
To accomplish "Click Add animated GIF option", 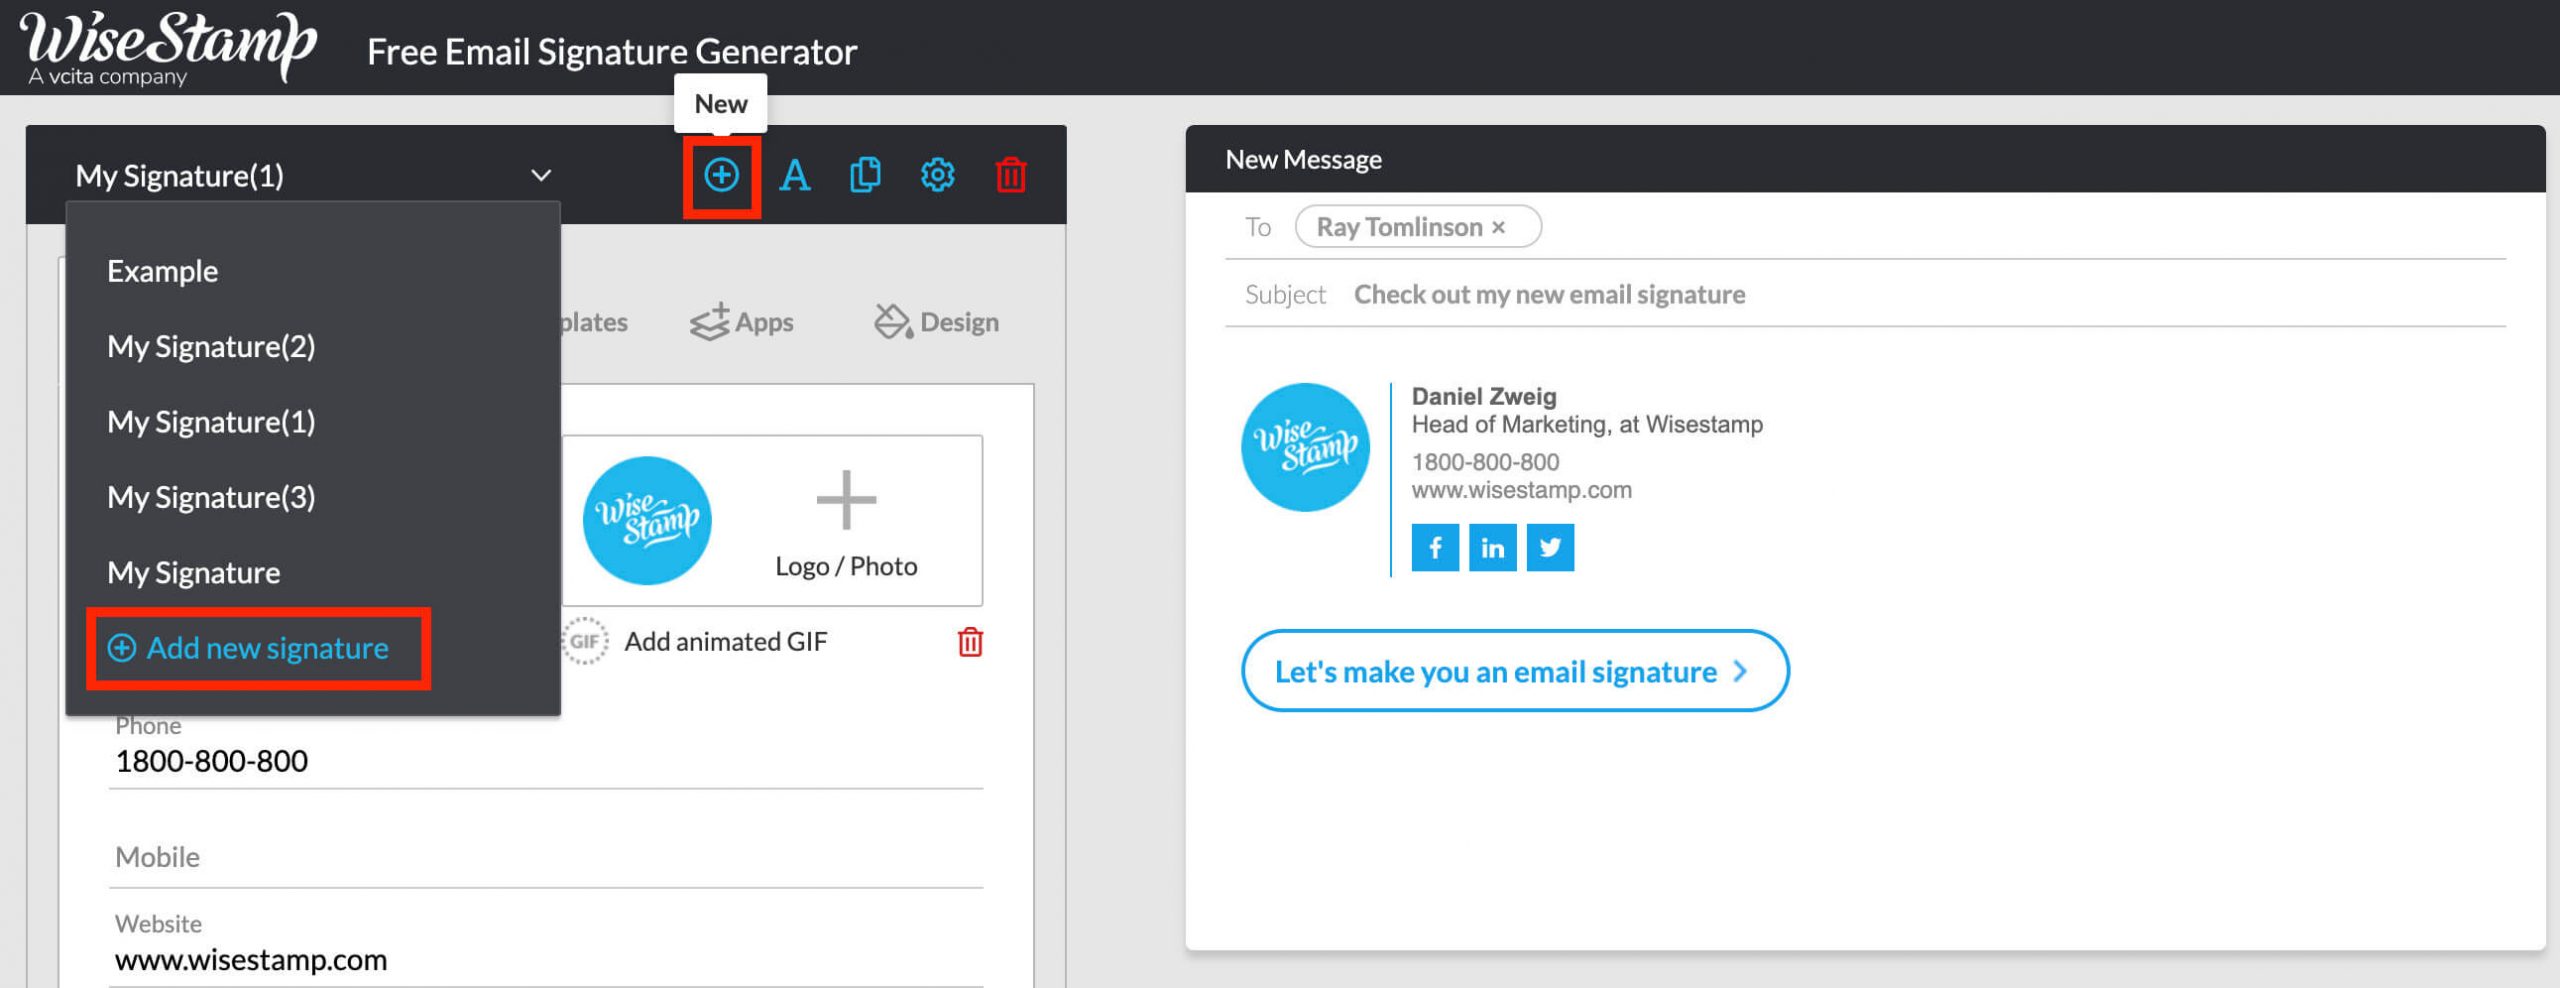I will (724, 641).
